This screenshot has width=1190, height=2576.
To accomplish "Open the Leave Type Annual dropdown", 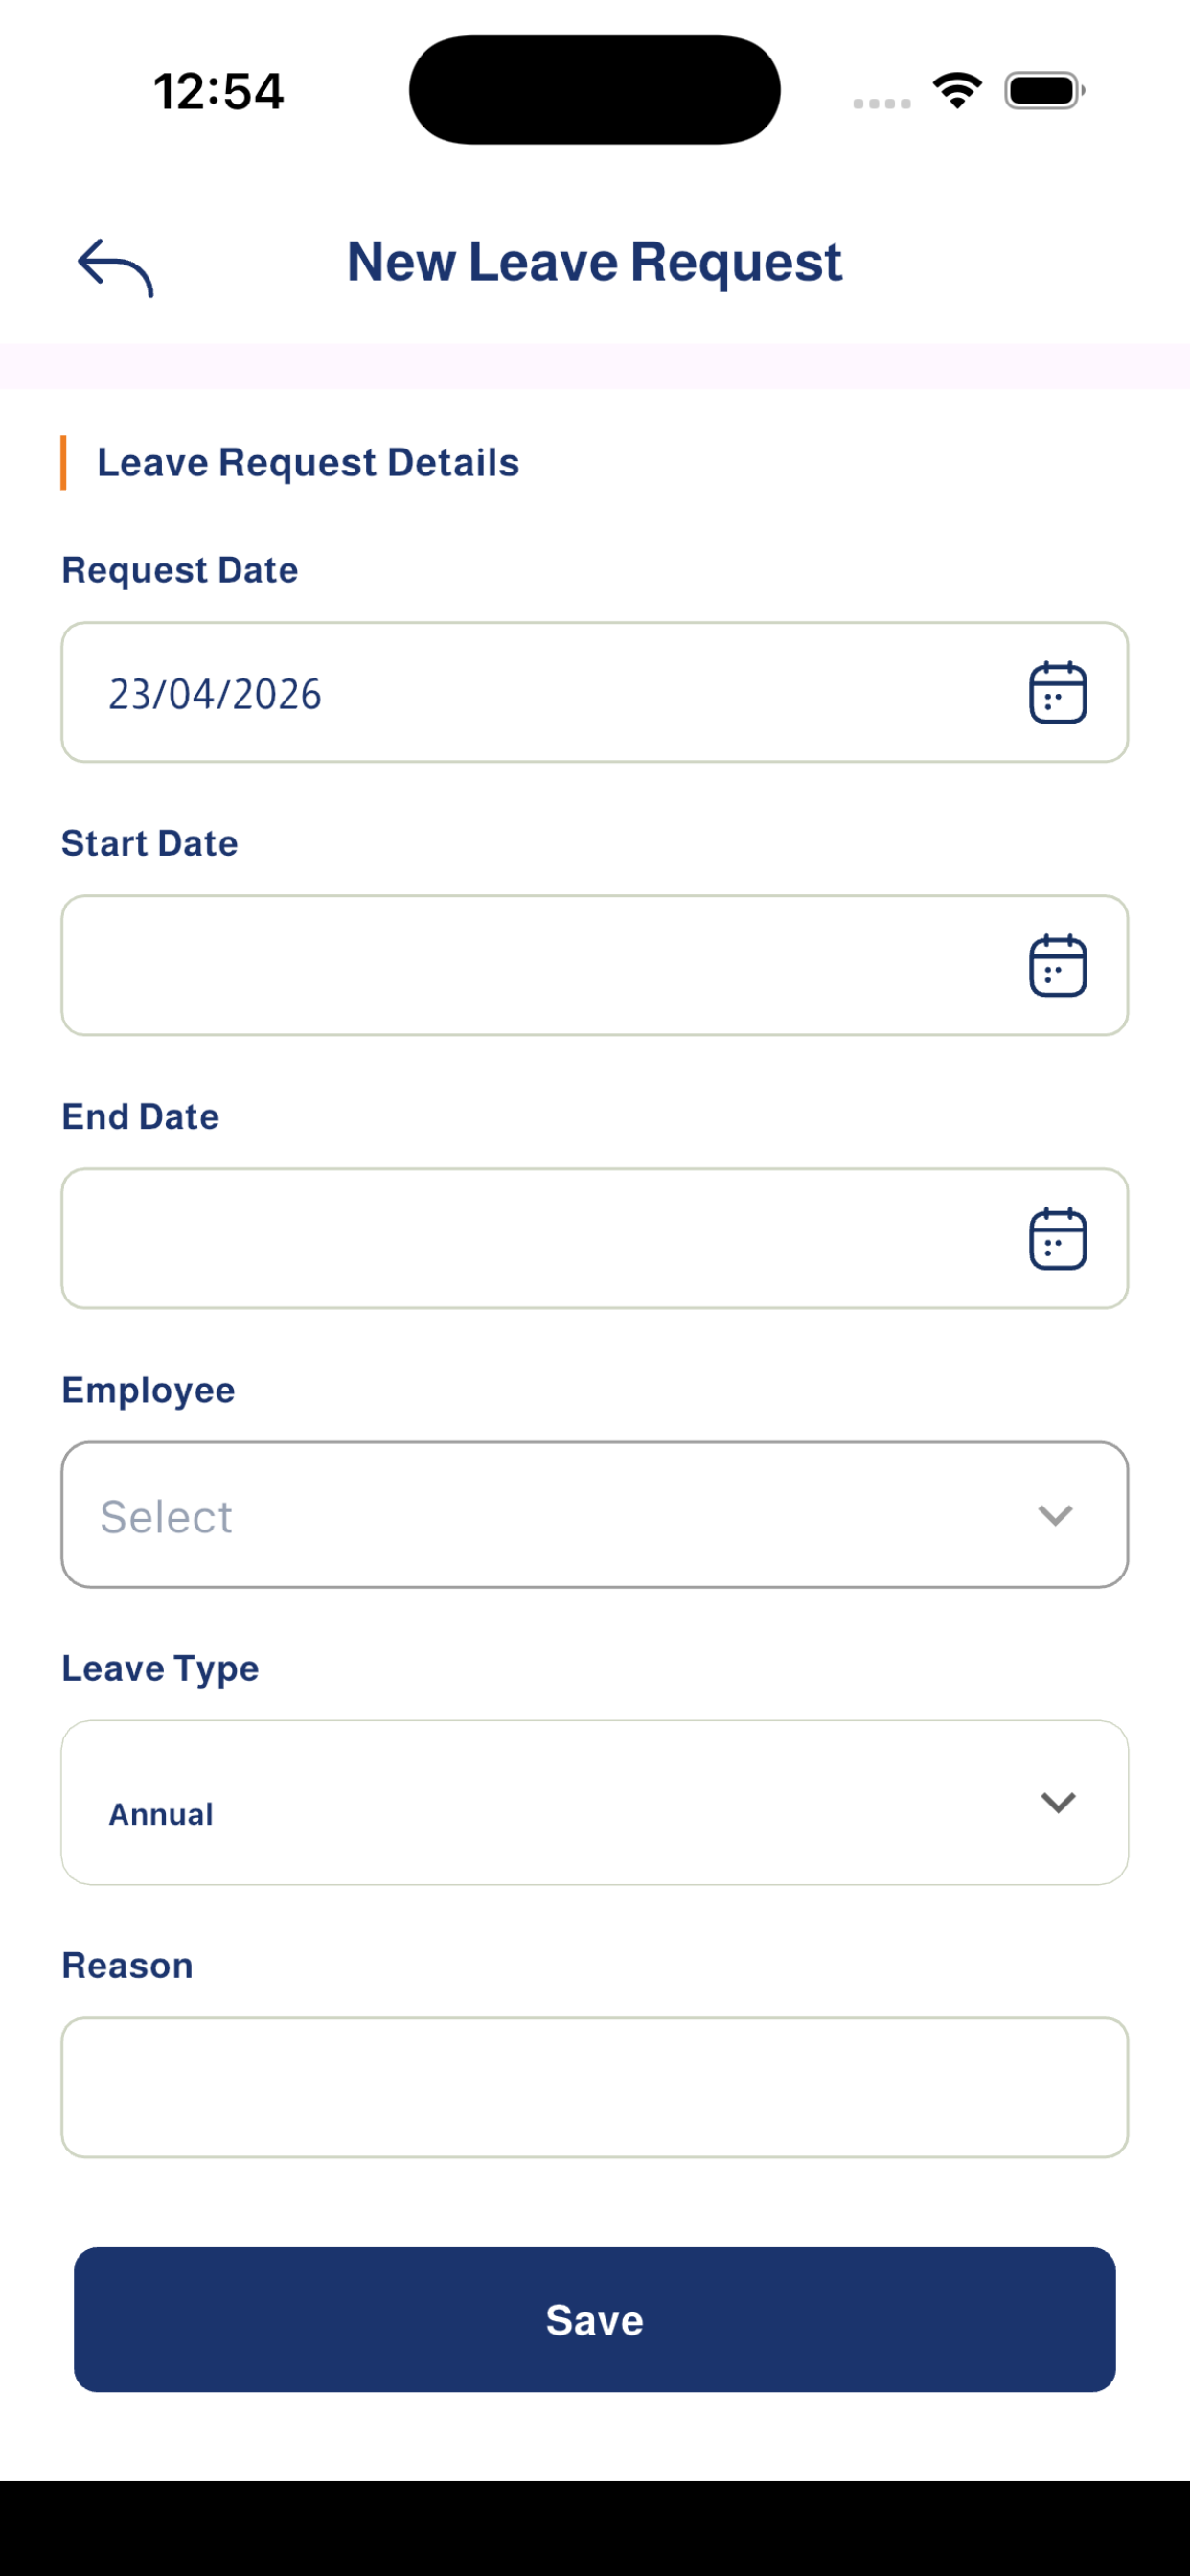I will coord(595,1802).
